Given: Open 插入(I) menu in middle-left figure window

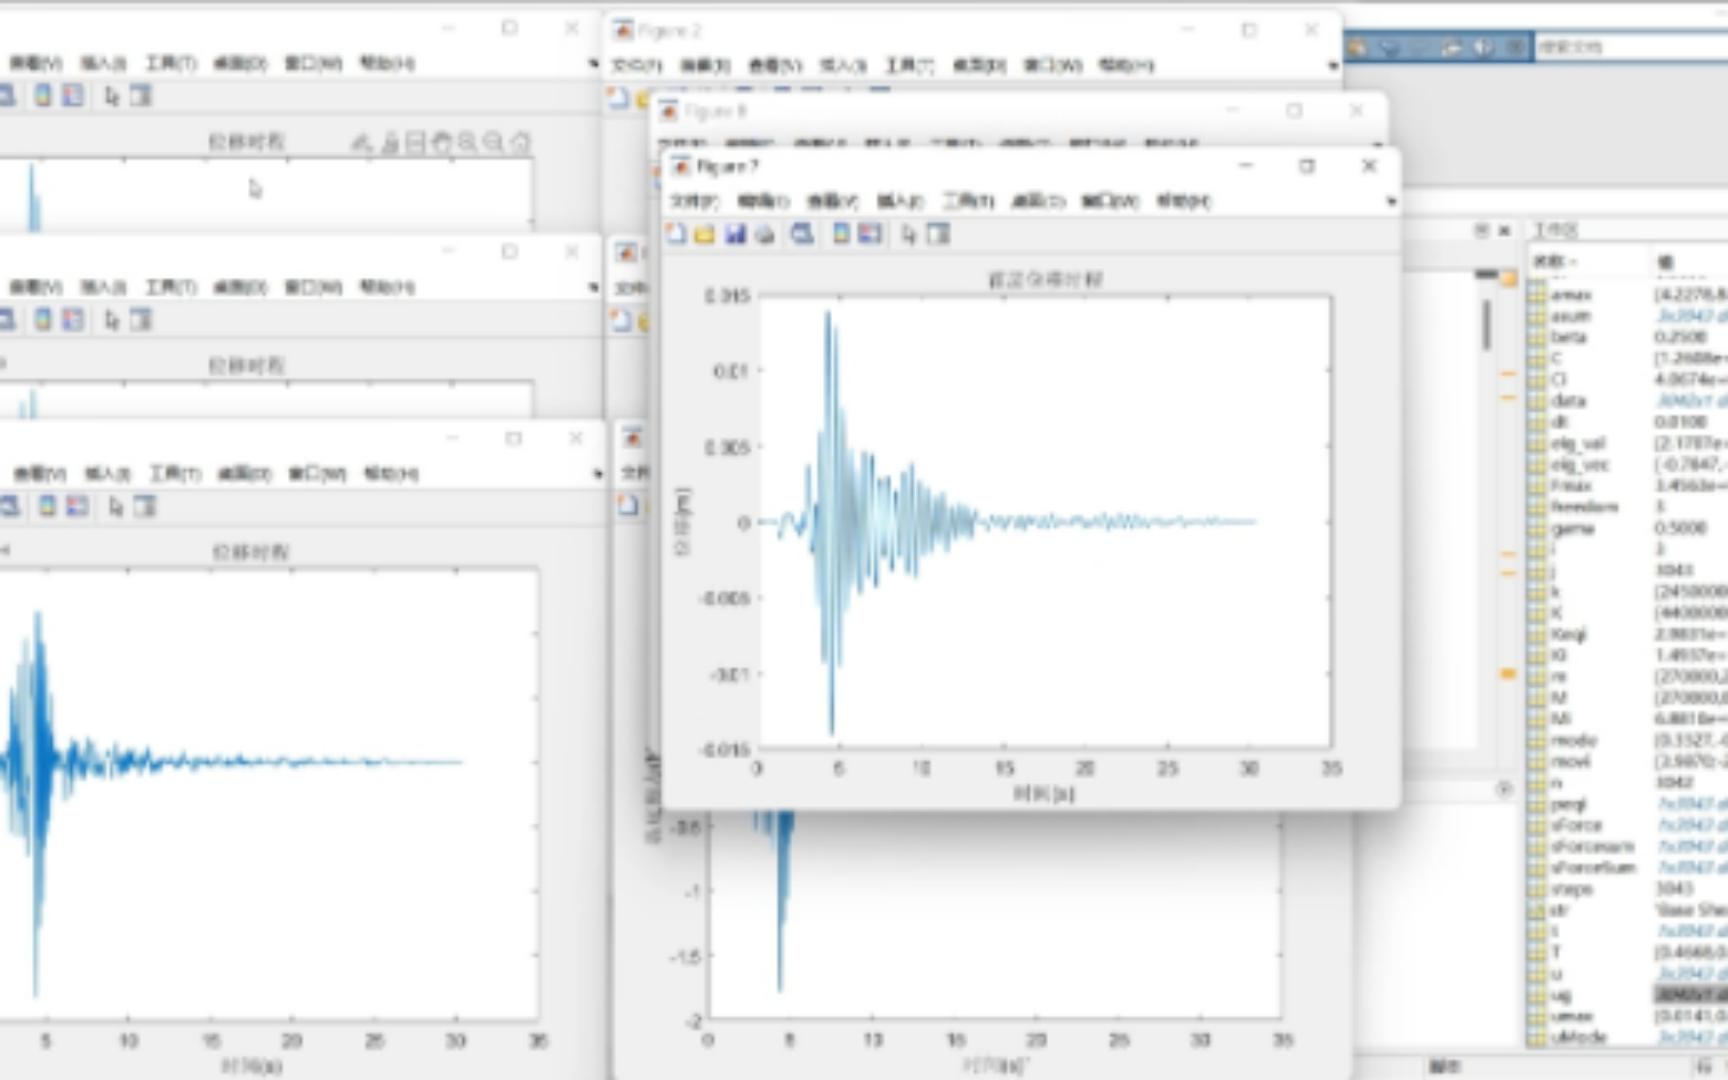Looking at the screenshot, I should click(x=103, y=288).
